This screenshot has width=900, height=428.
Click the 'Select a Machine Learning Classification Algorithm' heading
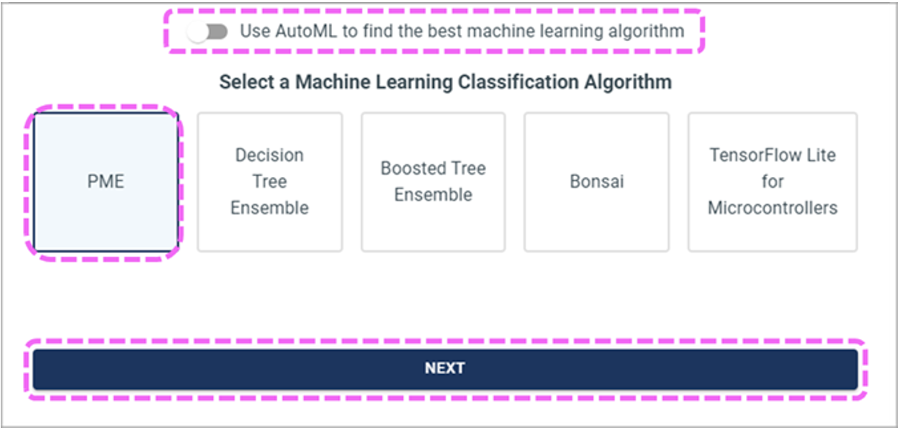[445, 81]
